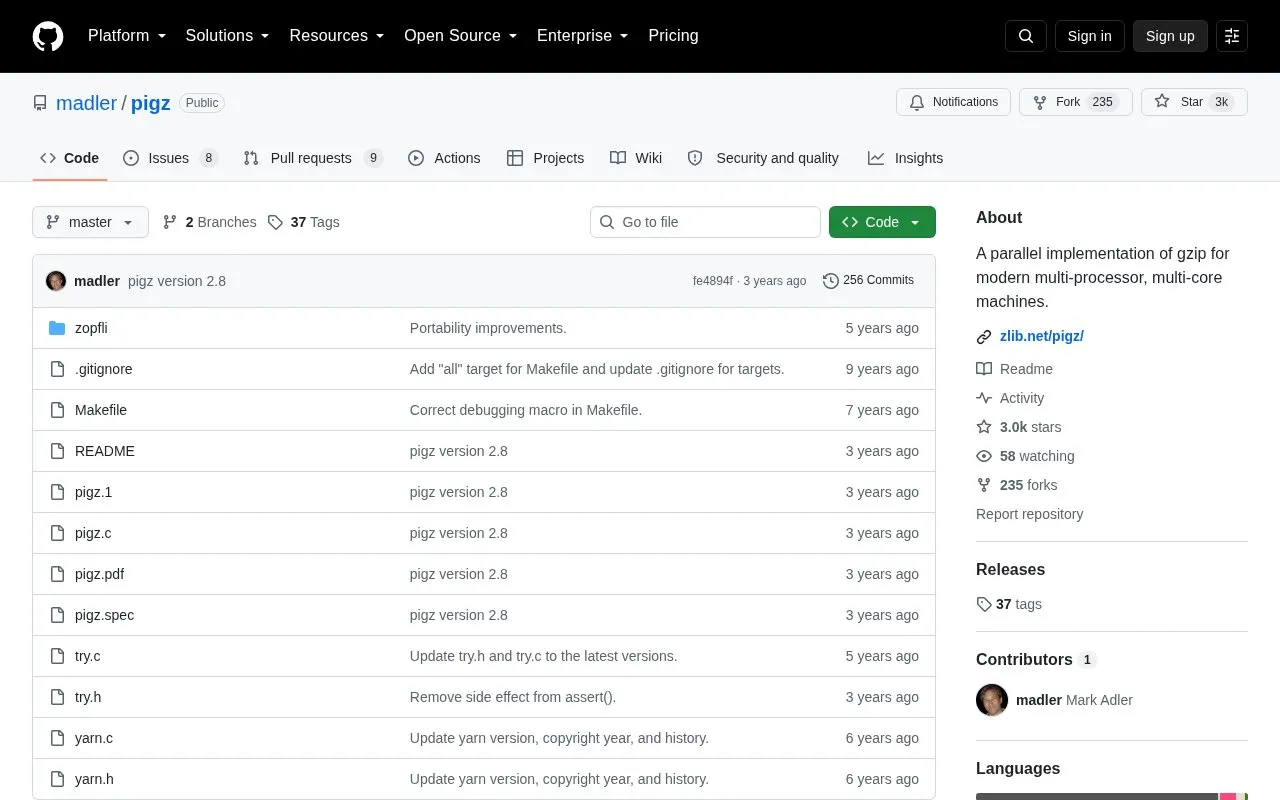Open the pigz.spec file

click(x=104, y=615)
